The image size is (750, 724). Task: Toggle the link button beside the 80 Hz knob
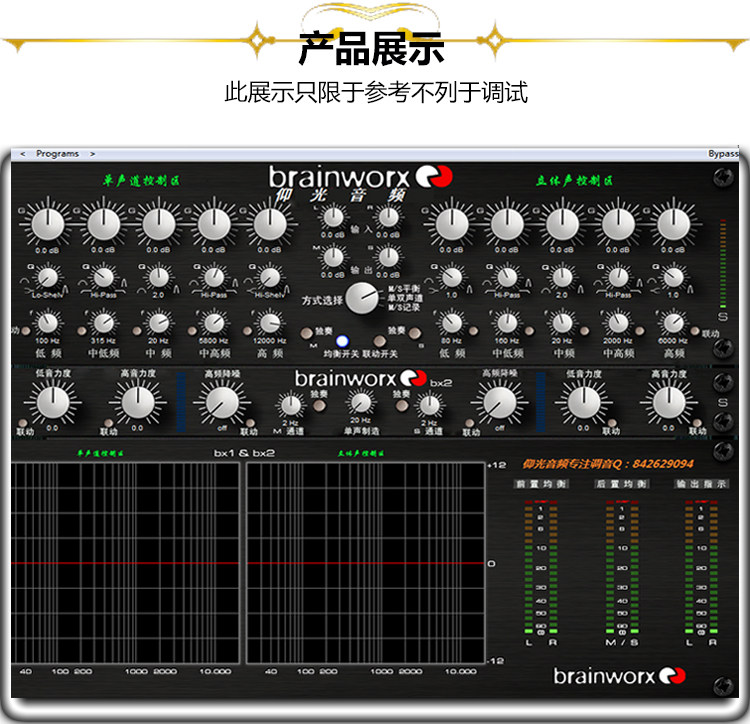(x=474, y=331)
